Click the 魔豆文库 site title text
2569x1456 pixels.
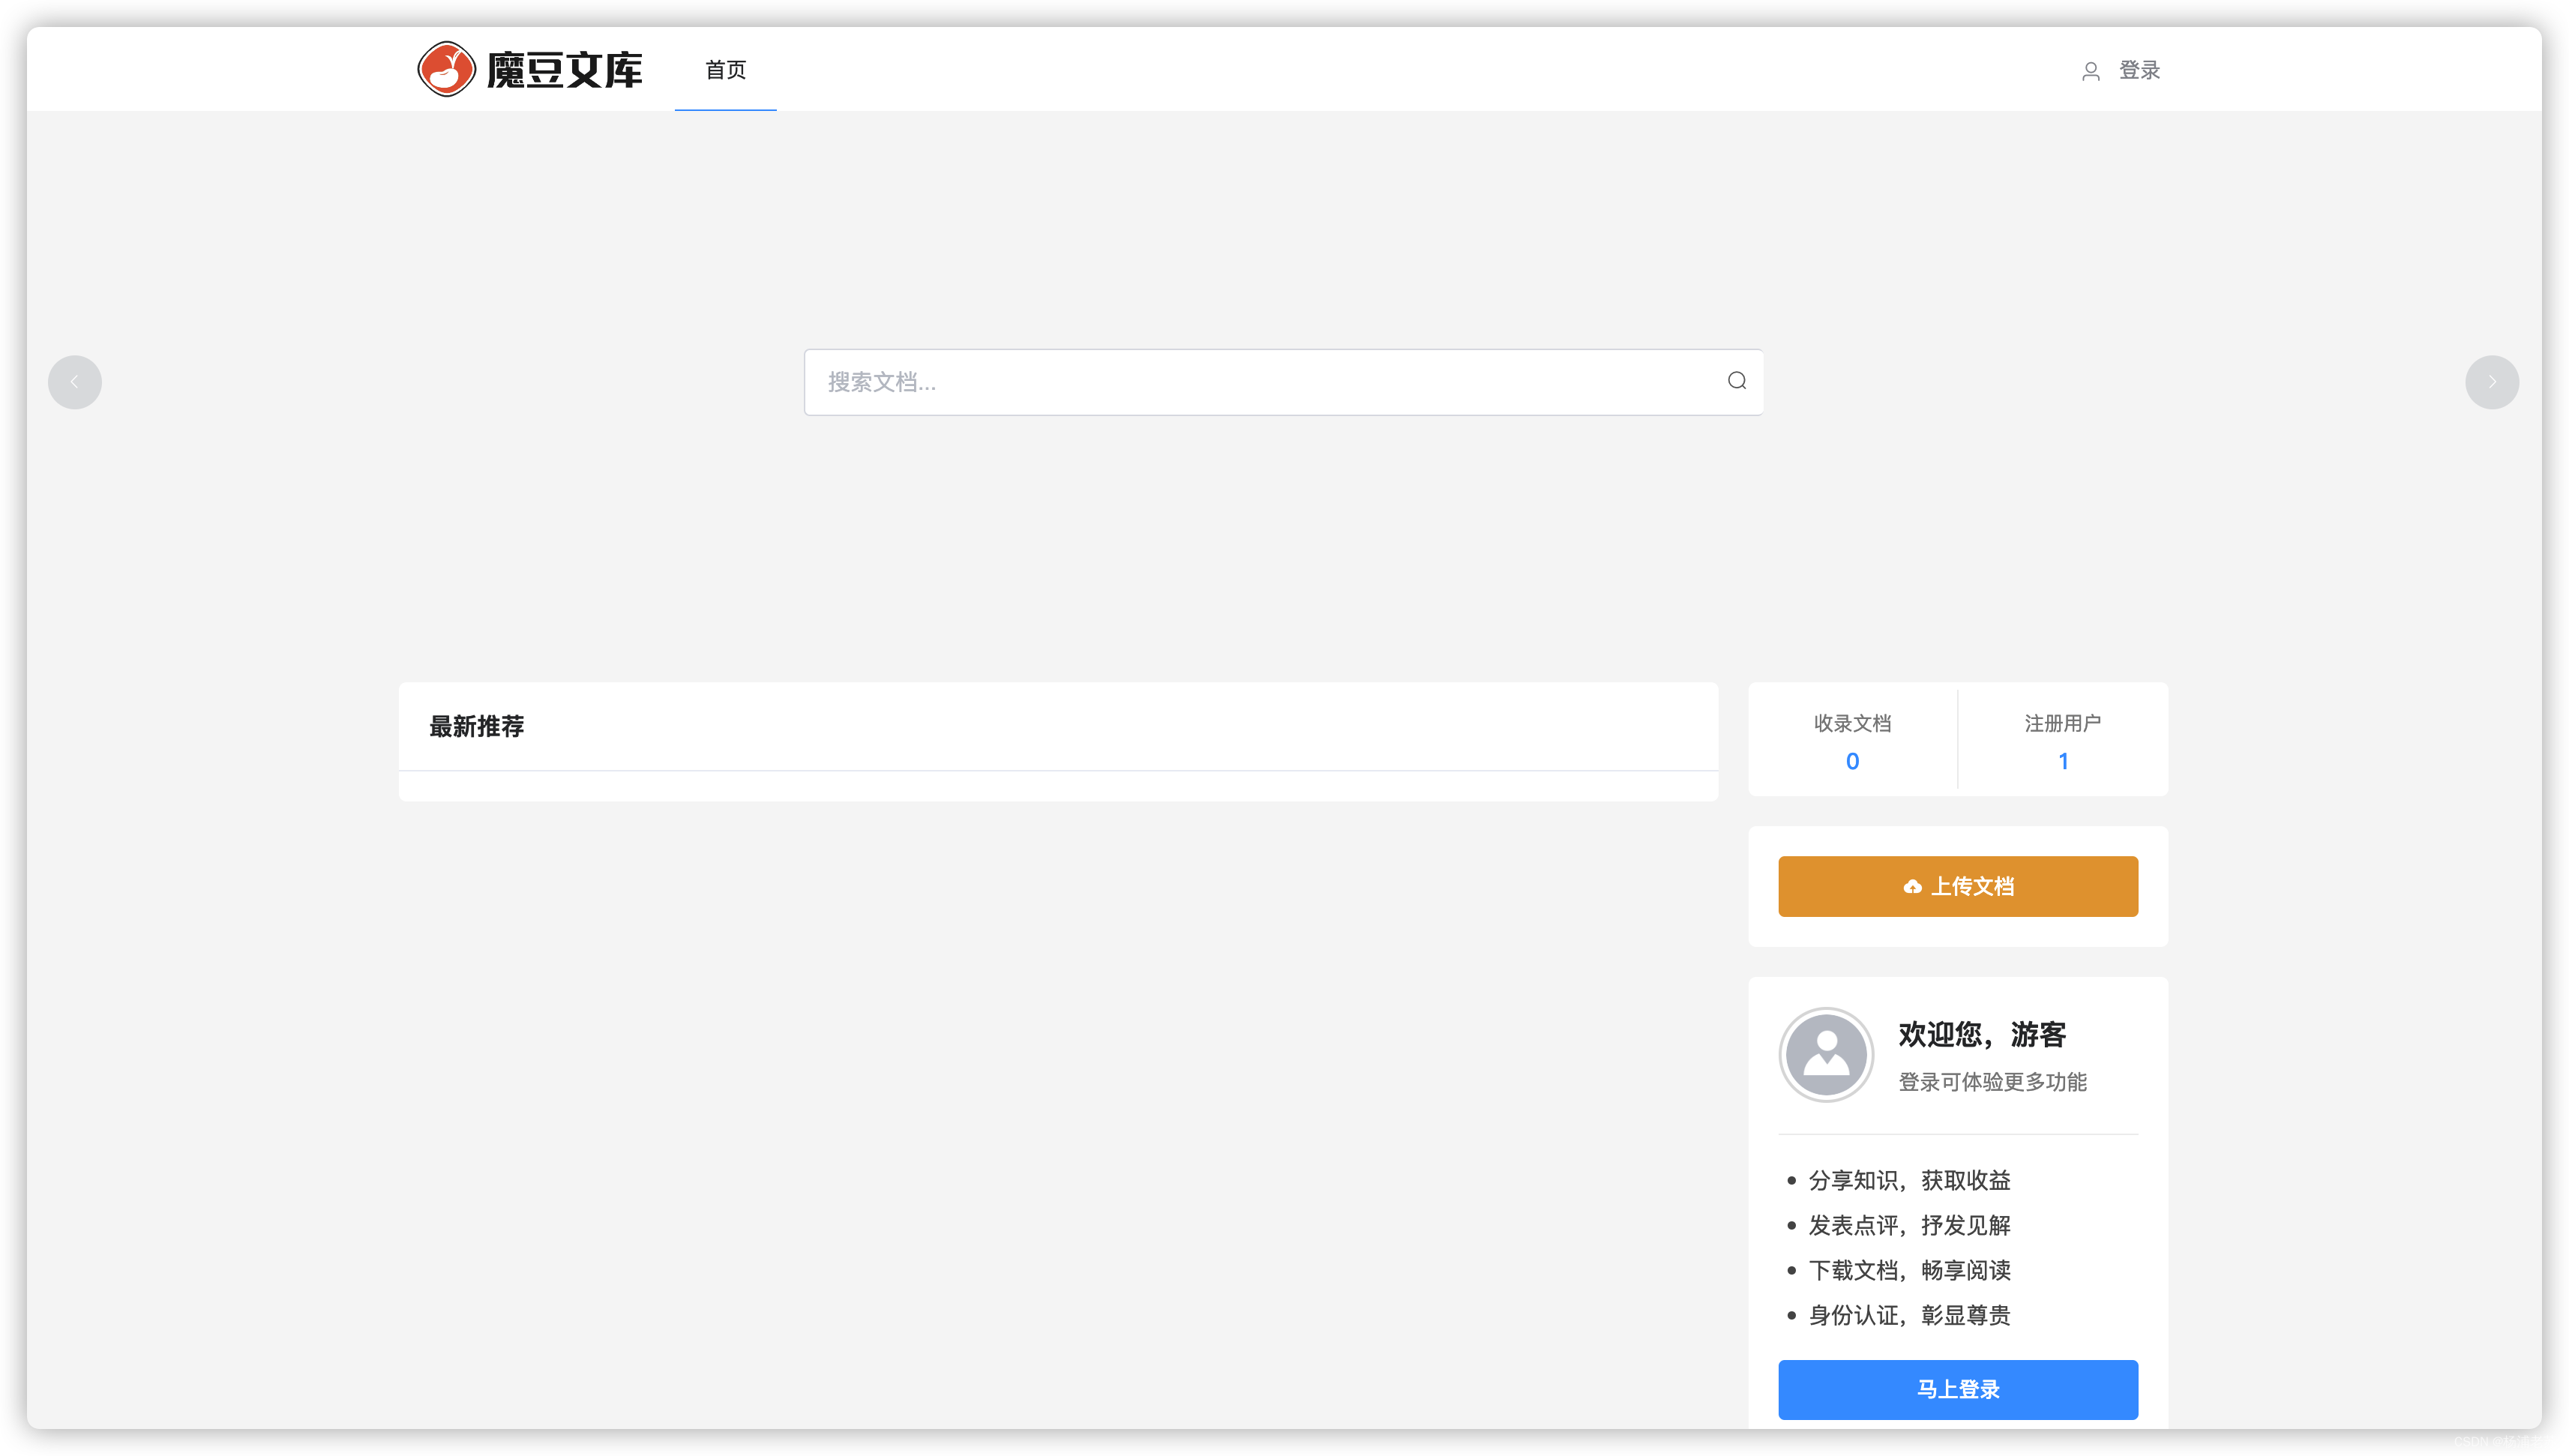tap(564, 70)
